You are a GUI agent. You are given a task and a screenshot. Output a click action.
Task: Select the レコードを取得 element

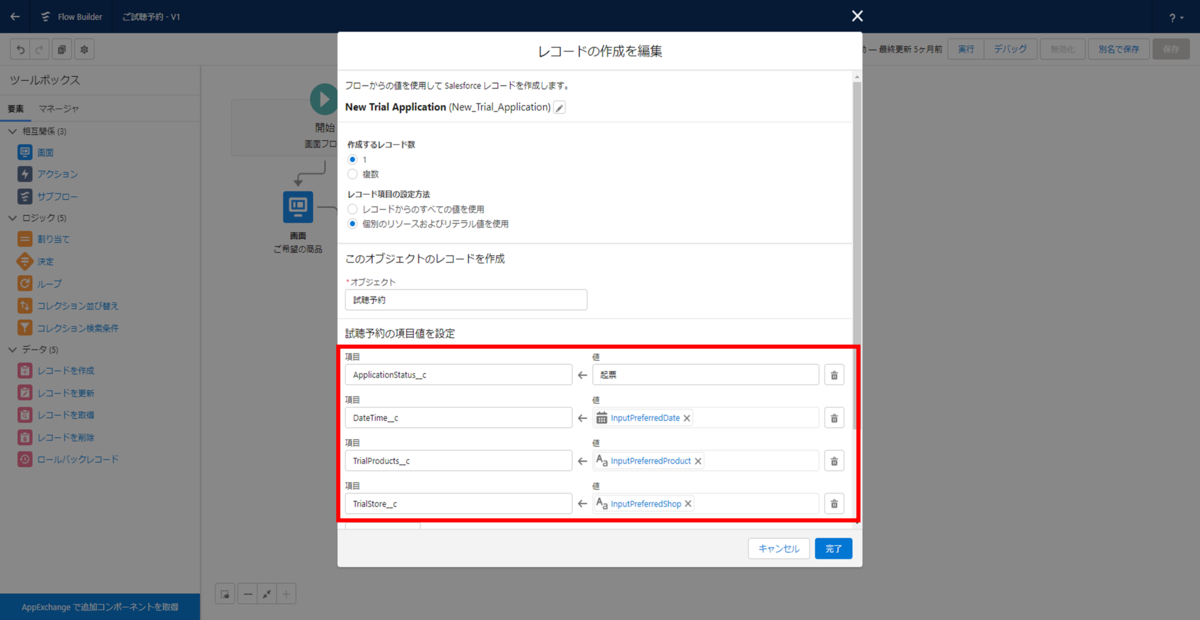pos(56,415)
